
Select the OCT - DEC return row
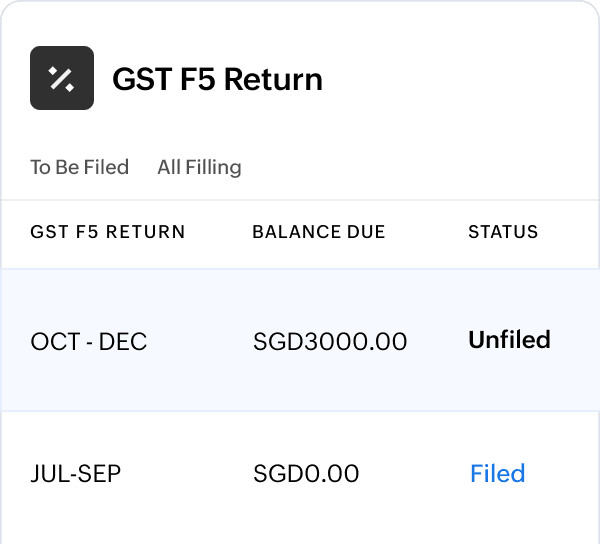pos(300,340)
